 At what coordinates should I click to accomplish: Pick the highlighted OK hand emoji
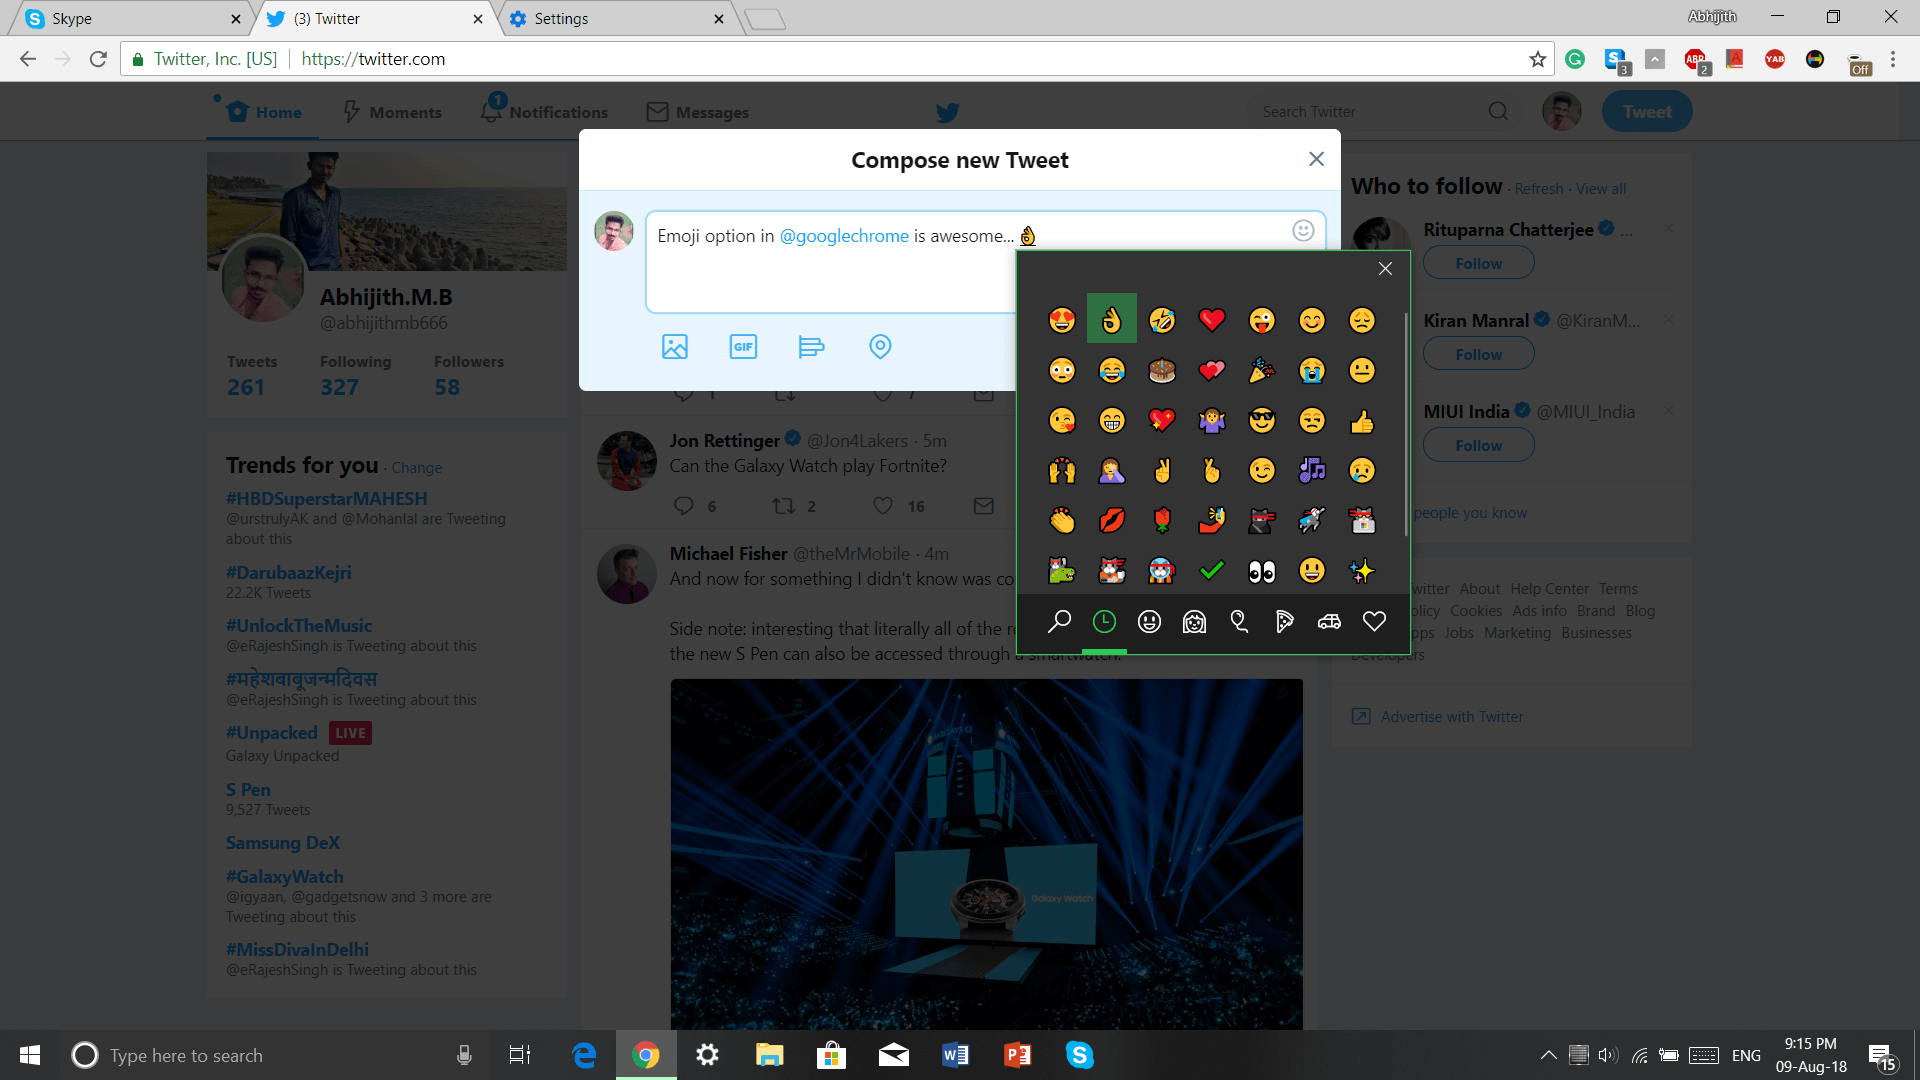(1112, 320)
